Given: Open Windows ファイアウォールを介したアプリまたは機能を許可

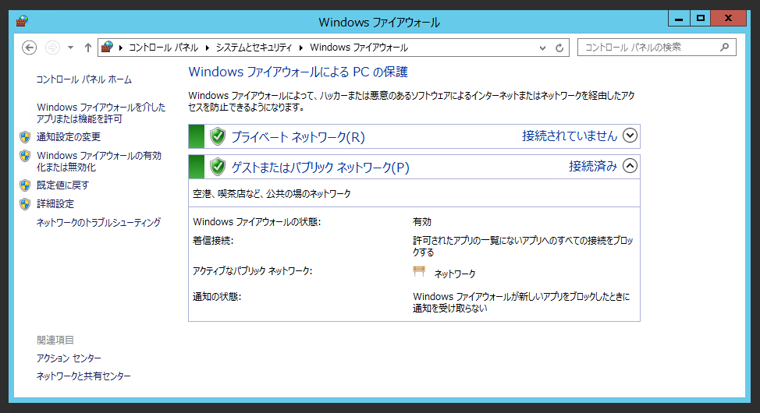Looking at the screenshot, I should (x=101, y=112).
